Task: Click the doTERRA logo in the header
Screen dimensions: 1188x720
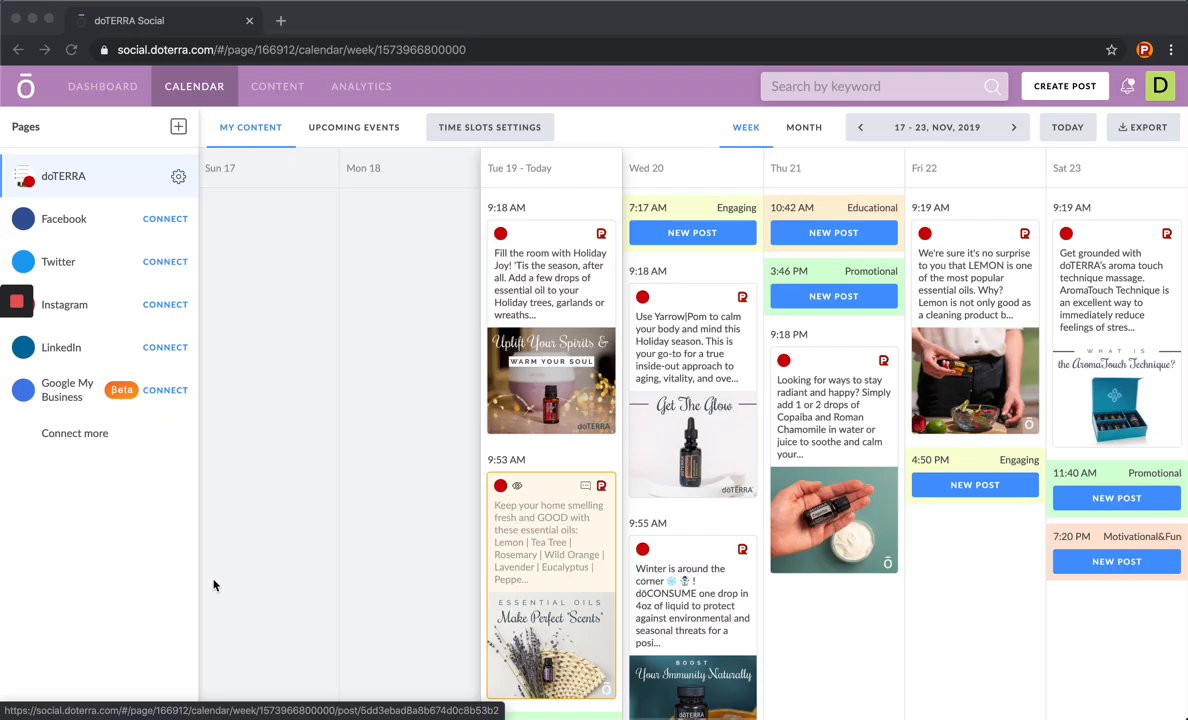Action: 26,86
